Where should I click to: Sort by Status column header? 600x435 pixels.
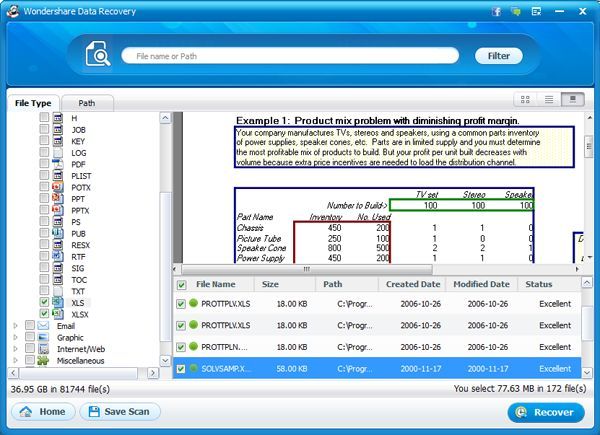[538, 284]
